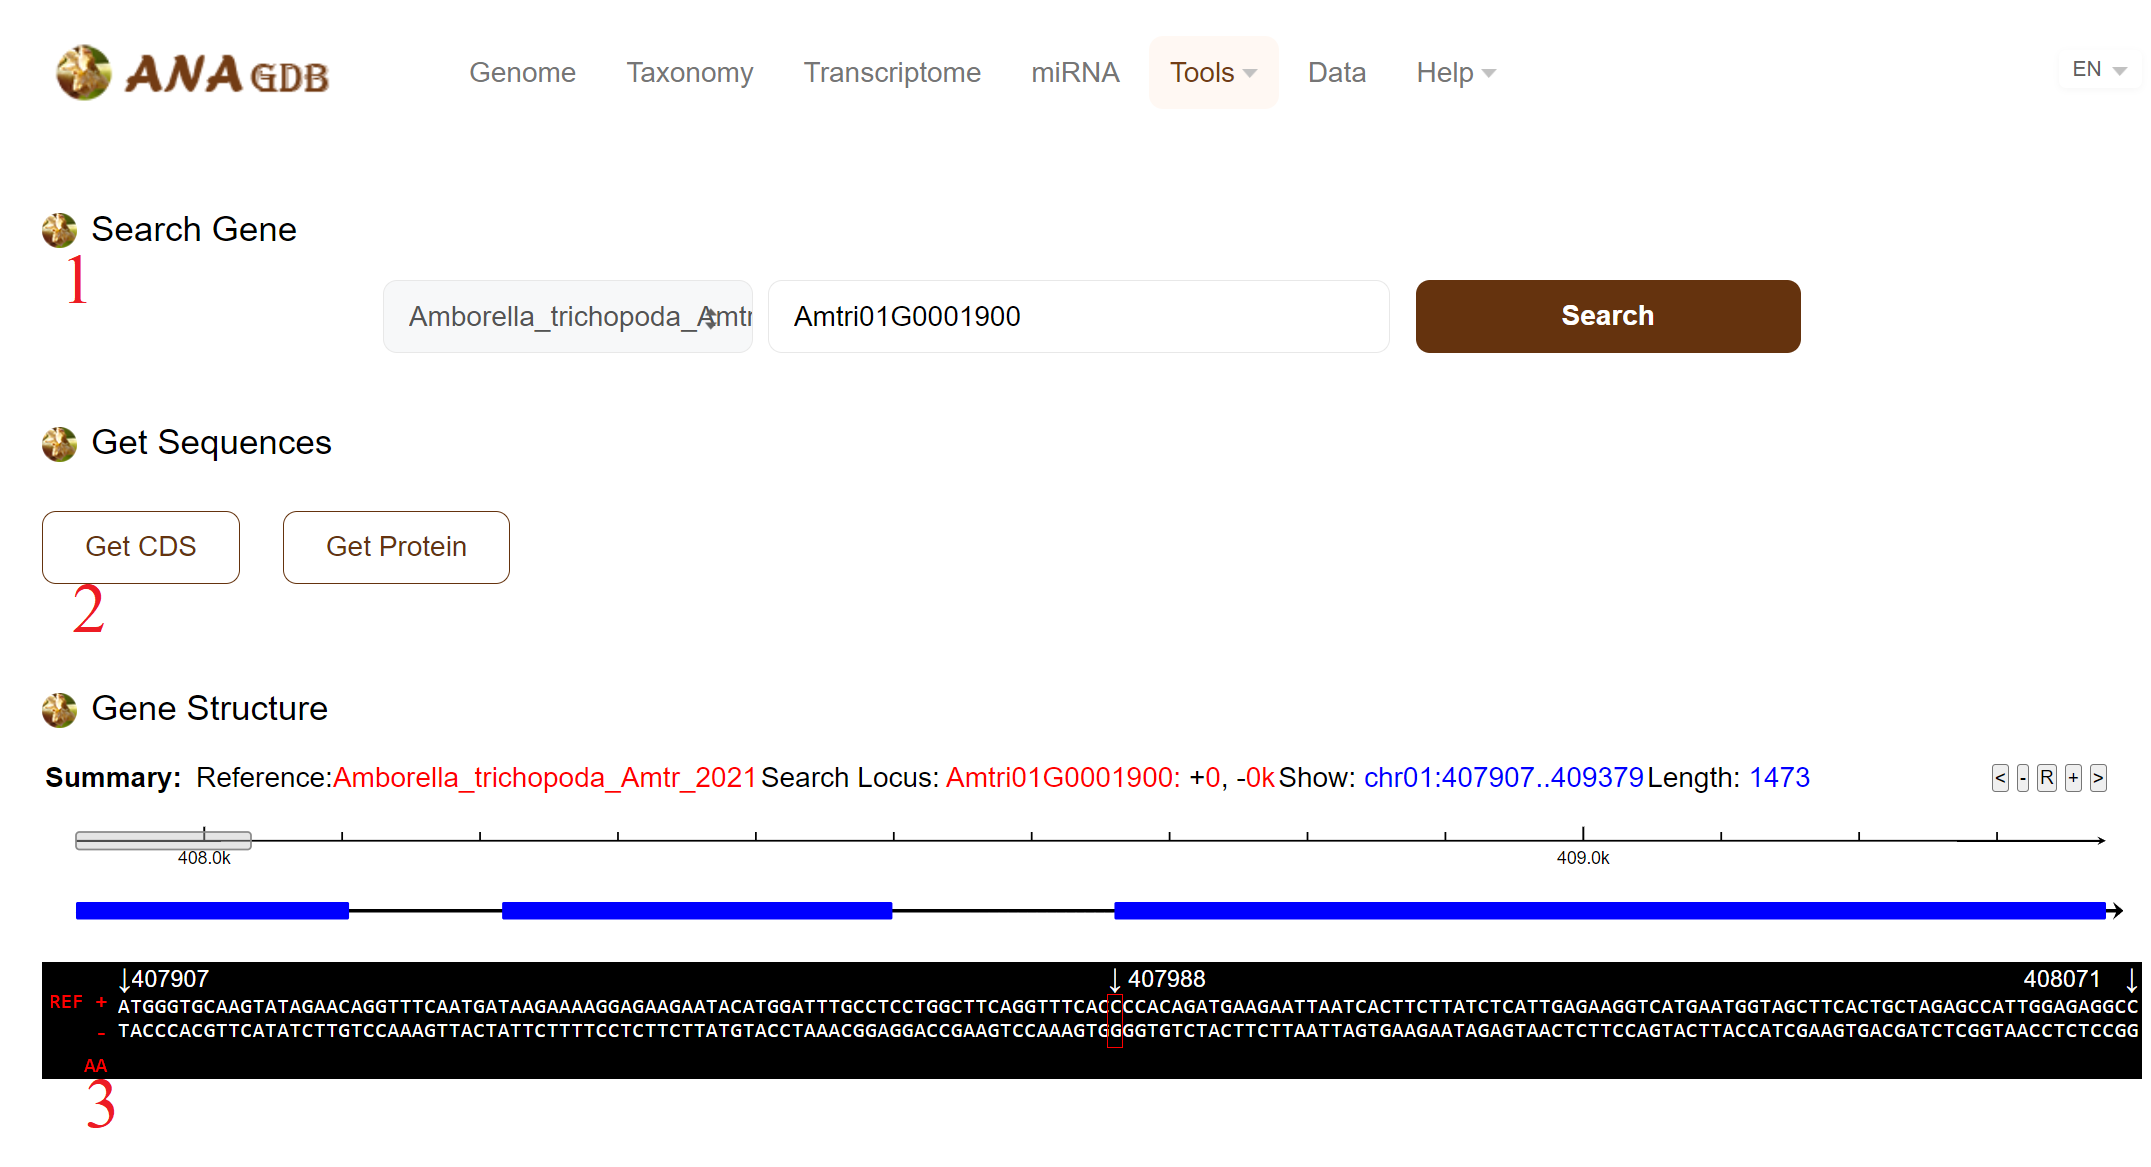This screenshot has height=1167, width=2151.
Task: Click the ANAGDB logo
Action: (x=192, y=73)
